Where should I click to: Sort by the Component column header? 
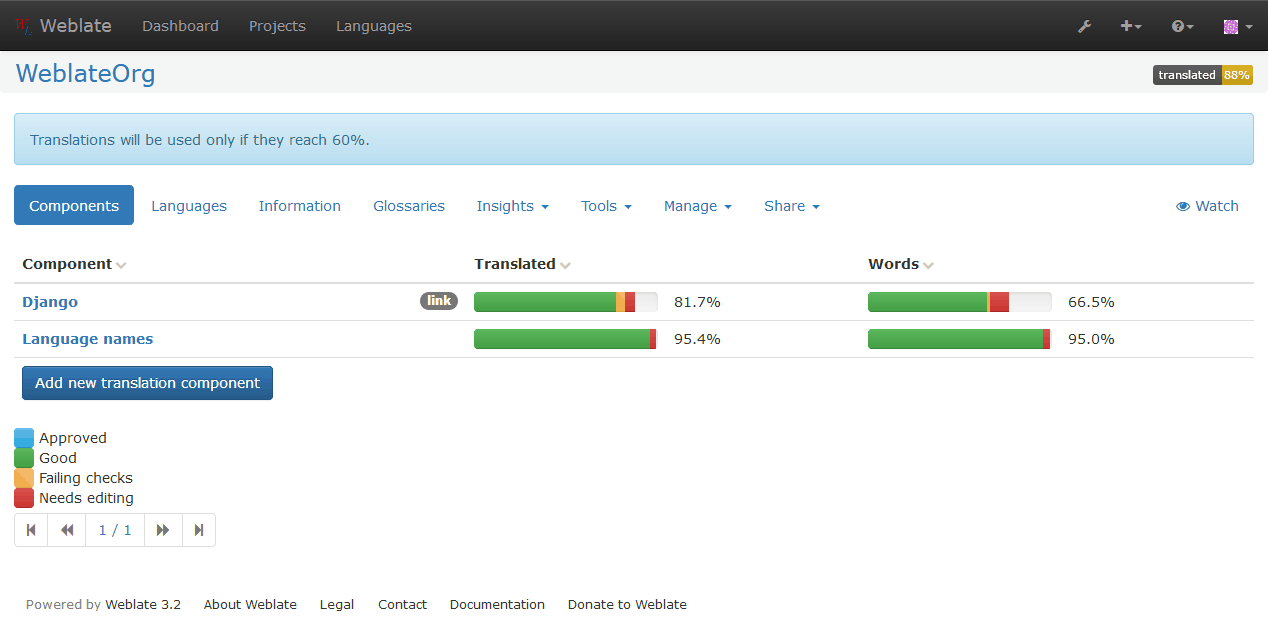(74, 264)
